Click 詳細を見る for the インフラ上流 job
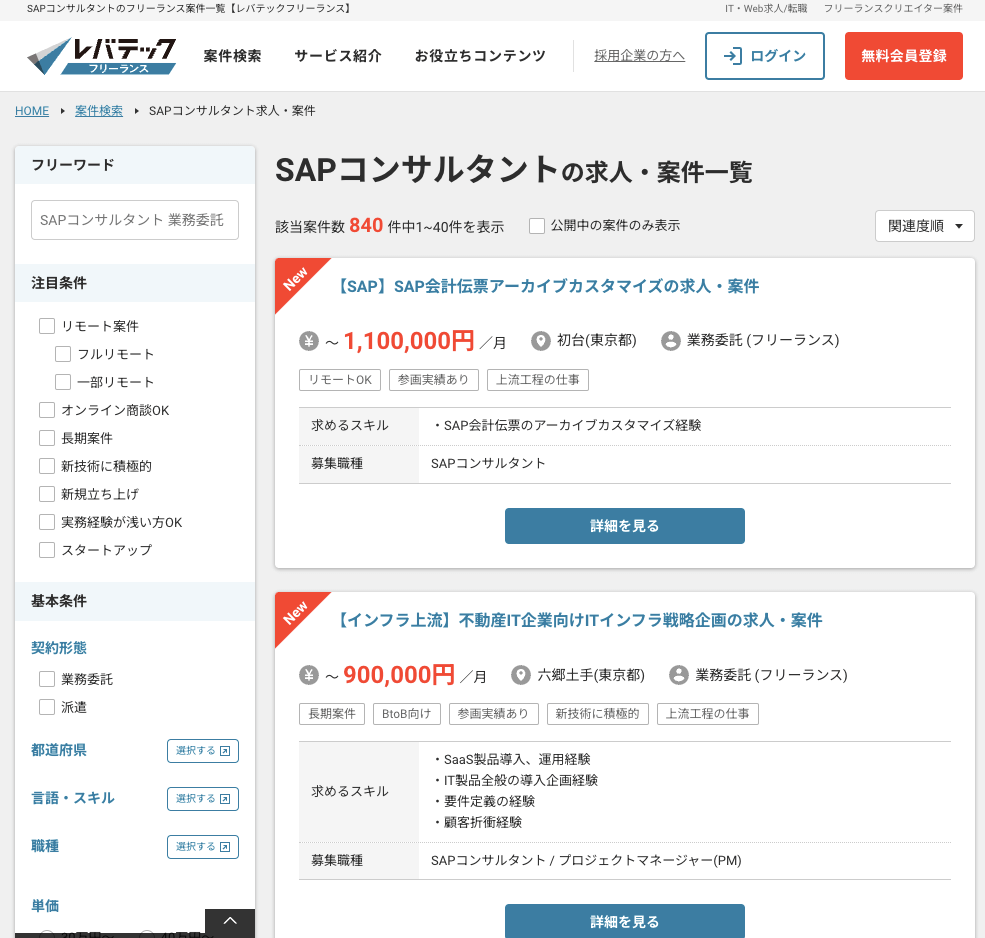 [x=624, y=921]
